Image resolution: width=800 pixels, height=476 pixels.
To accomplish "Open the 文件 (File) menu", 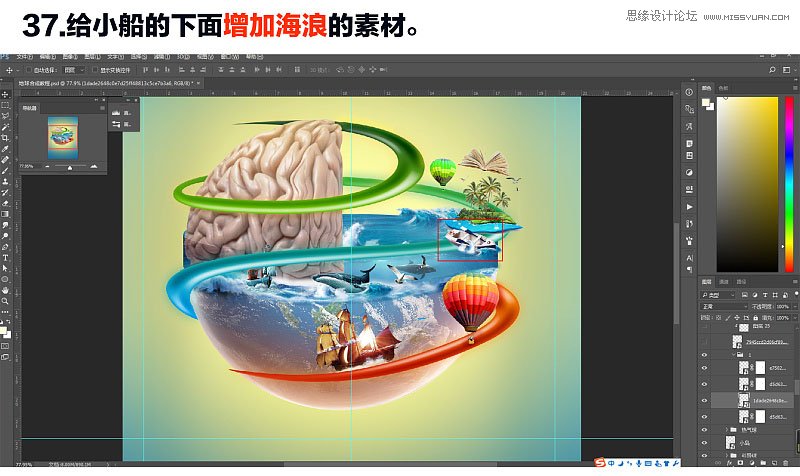I will (24, 57).
